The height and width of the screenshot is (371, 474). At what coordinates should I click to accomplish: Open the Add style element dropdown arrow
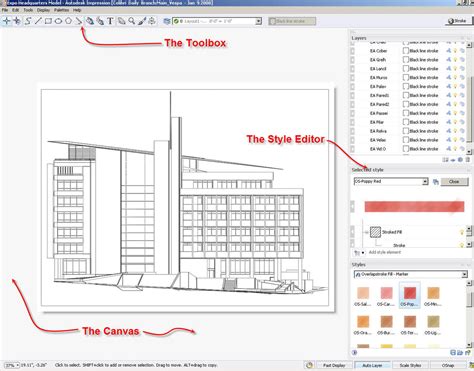[x=363, y=253]
